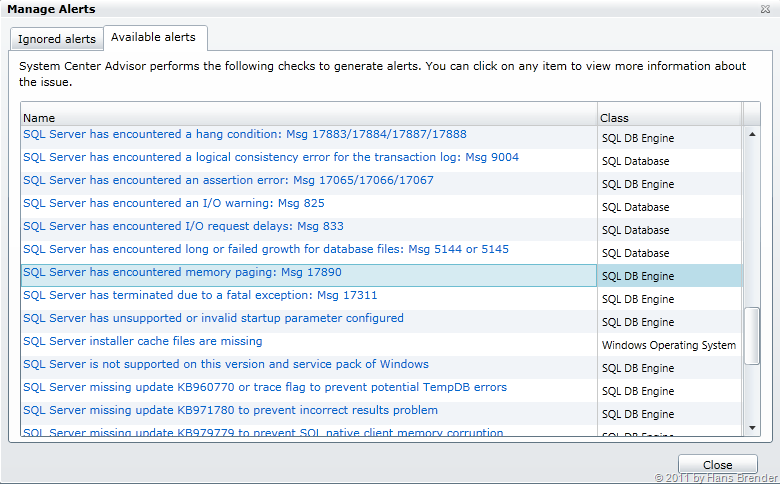This screenshot has height=484, width=780.
Task: Switch to the Ignored alerts tab
Action: click(x=57, y=39)
